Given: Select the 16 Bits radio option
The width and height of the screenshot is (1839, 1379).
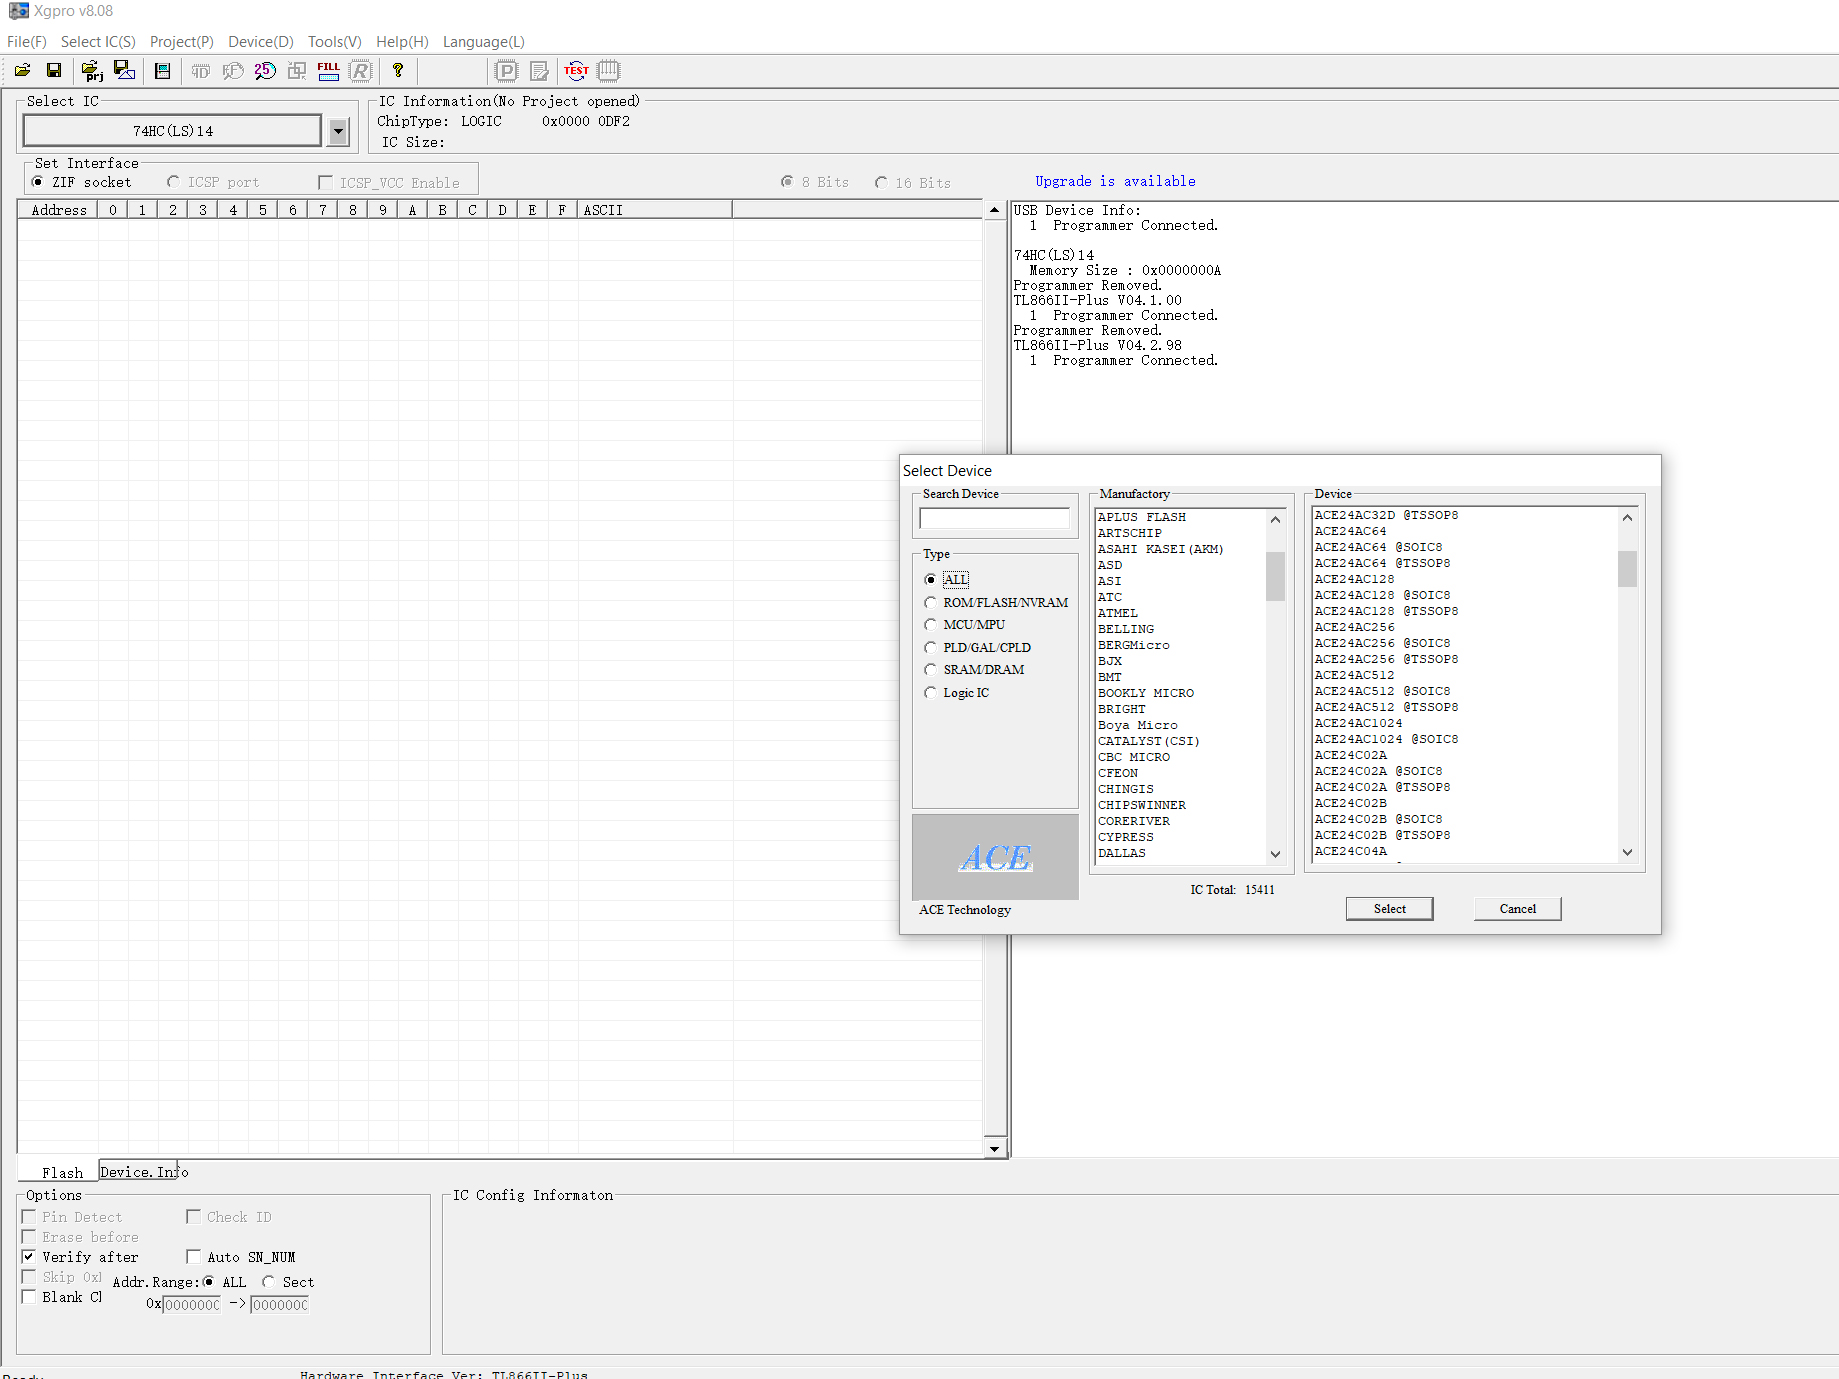Looking at the screenshot, I should (881, 182).
